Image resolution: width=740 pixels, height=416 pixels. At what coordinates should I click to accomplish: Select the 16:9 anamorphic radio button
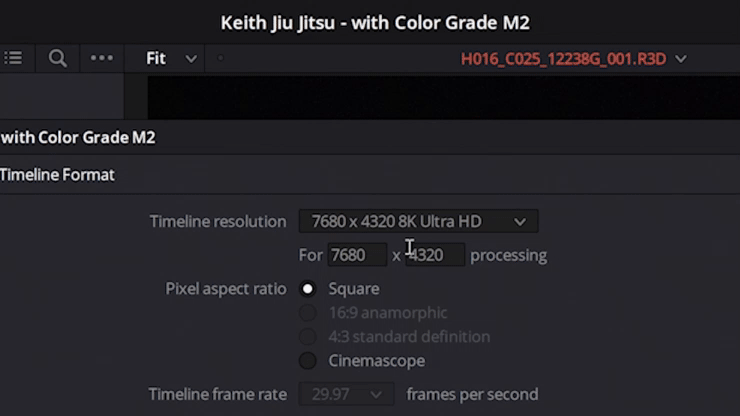tap(308, 313)
